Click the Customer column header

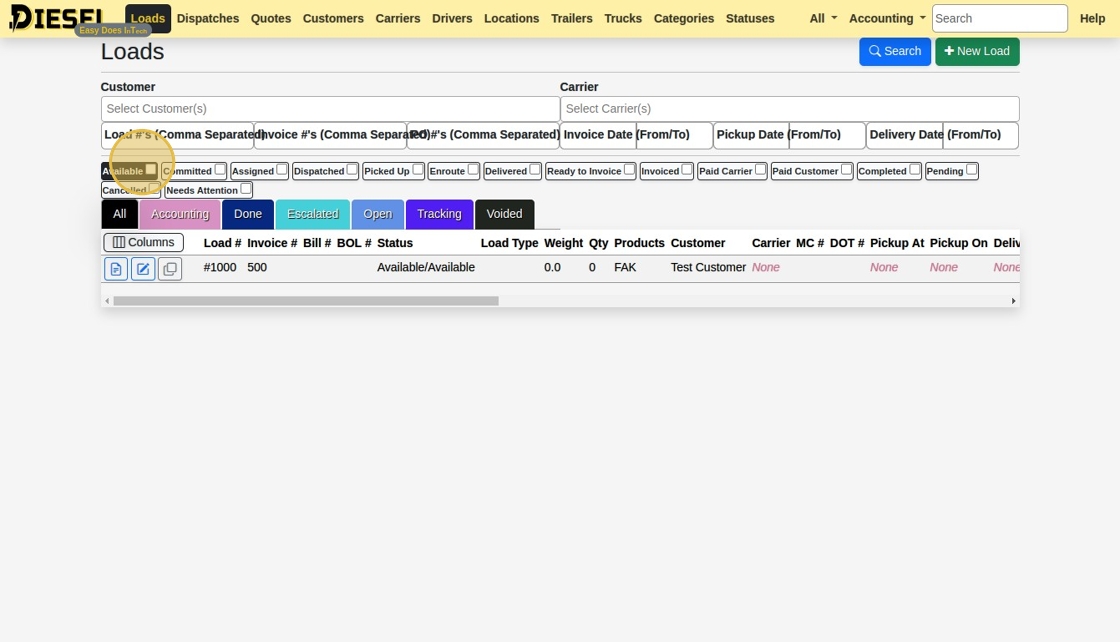pyautogui.click(x=698, y=243)
